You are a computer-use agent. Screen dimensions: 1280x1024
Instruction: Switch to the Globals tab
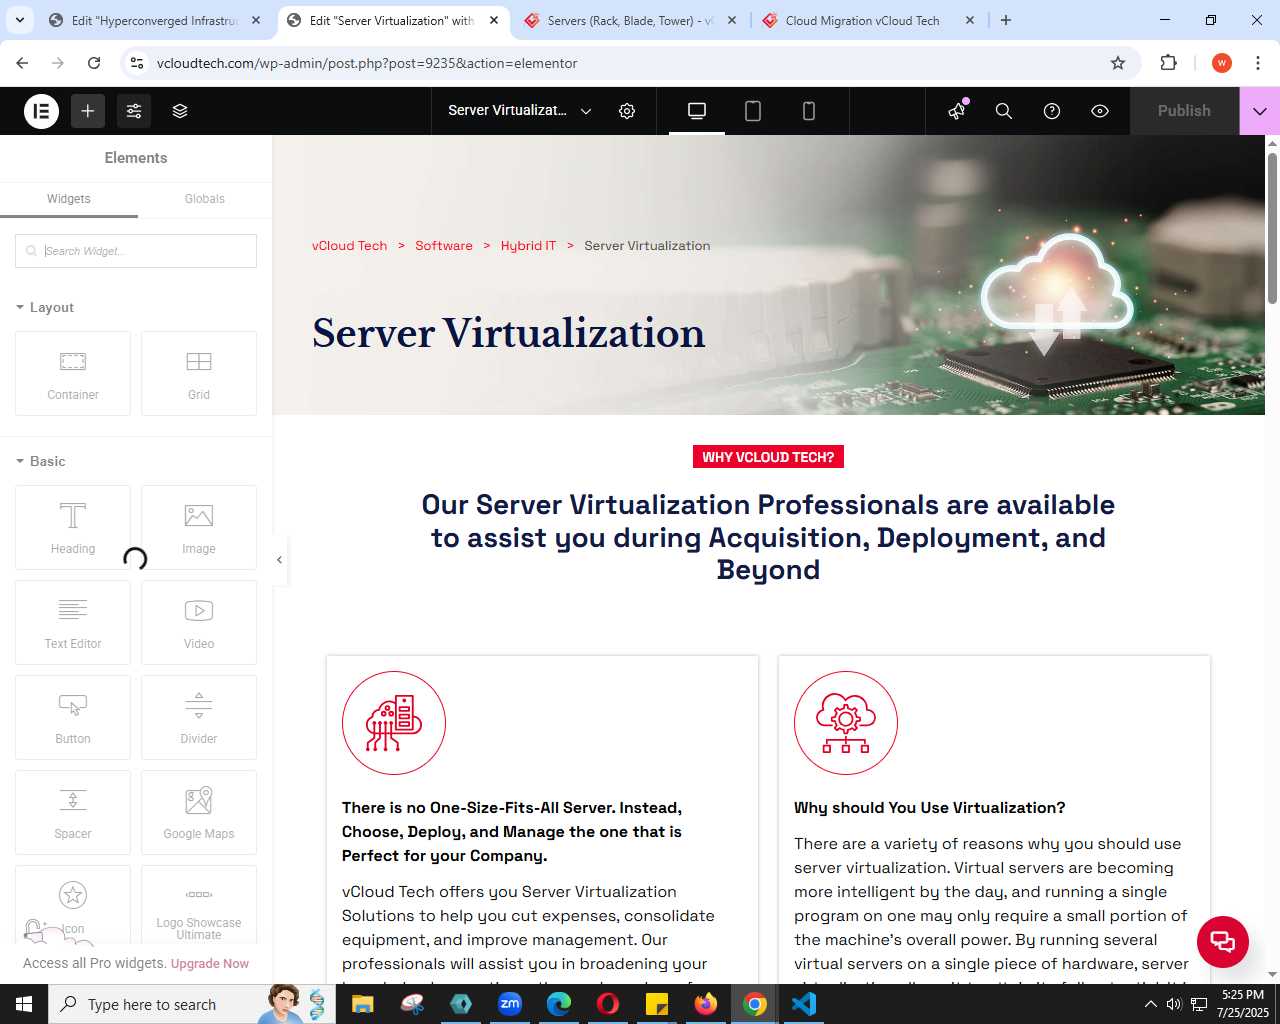pos(205,199)
